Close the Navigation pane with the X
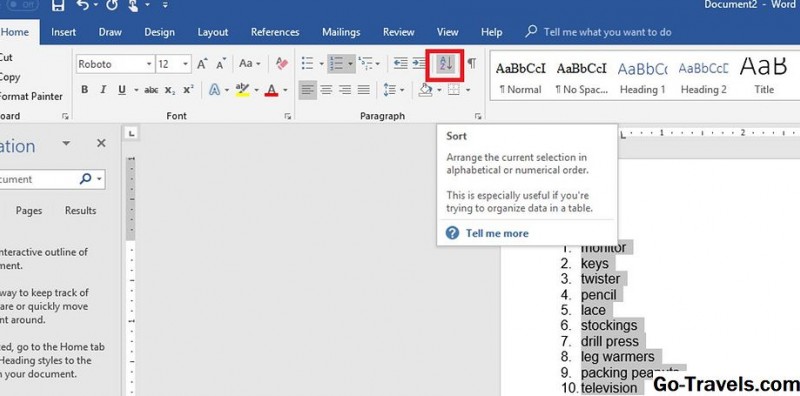800x396 pixels. 101,143
